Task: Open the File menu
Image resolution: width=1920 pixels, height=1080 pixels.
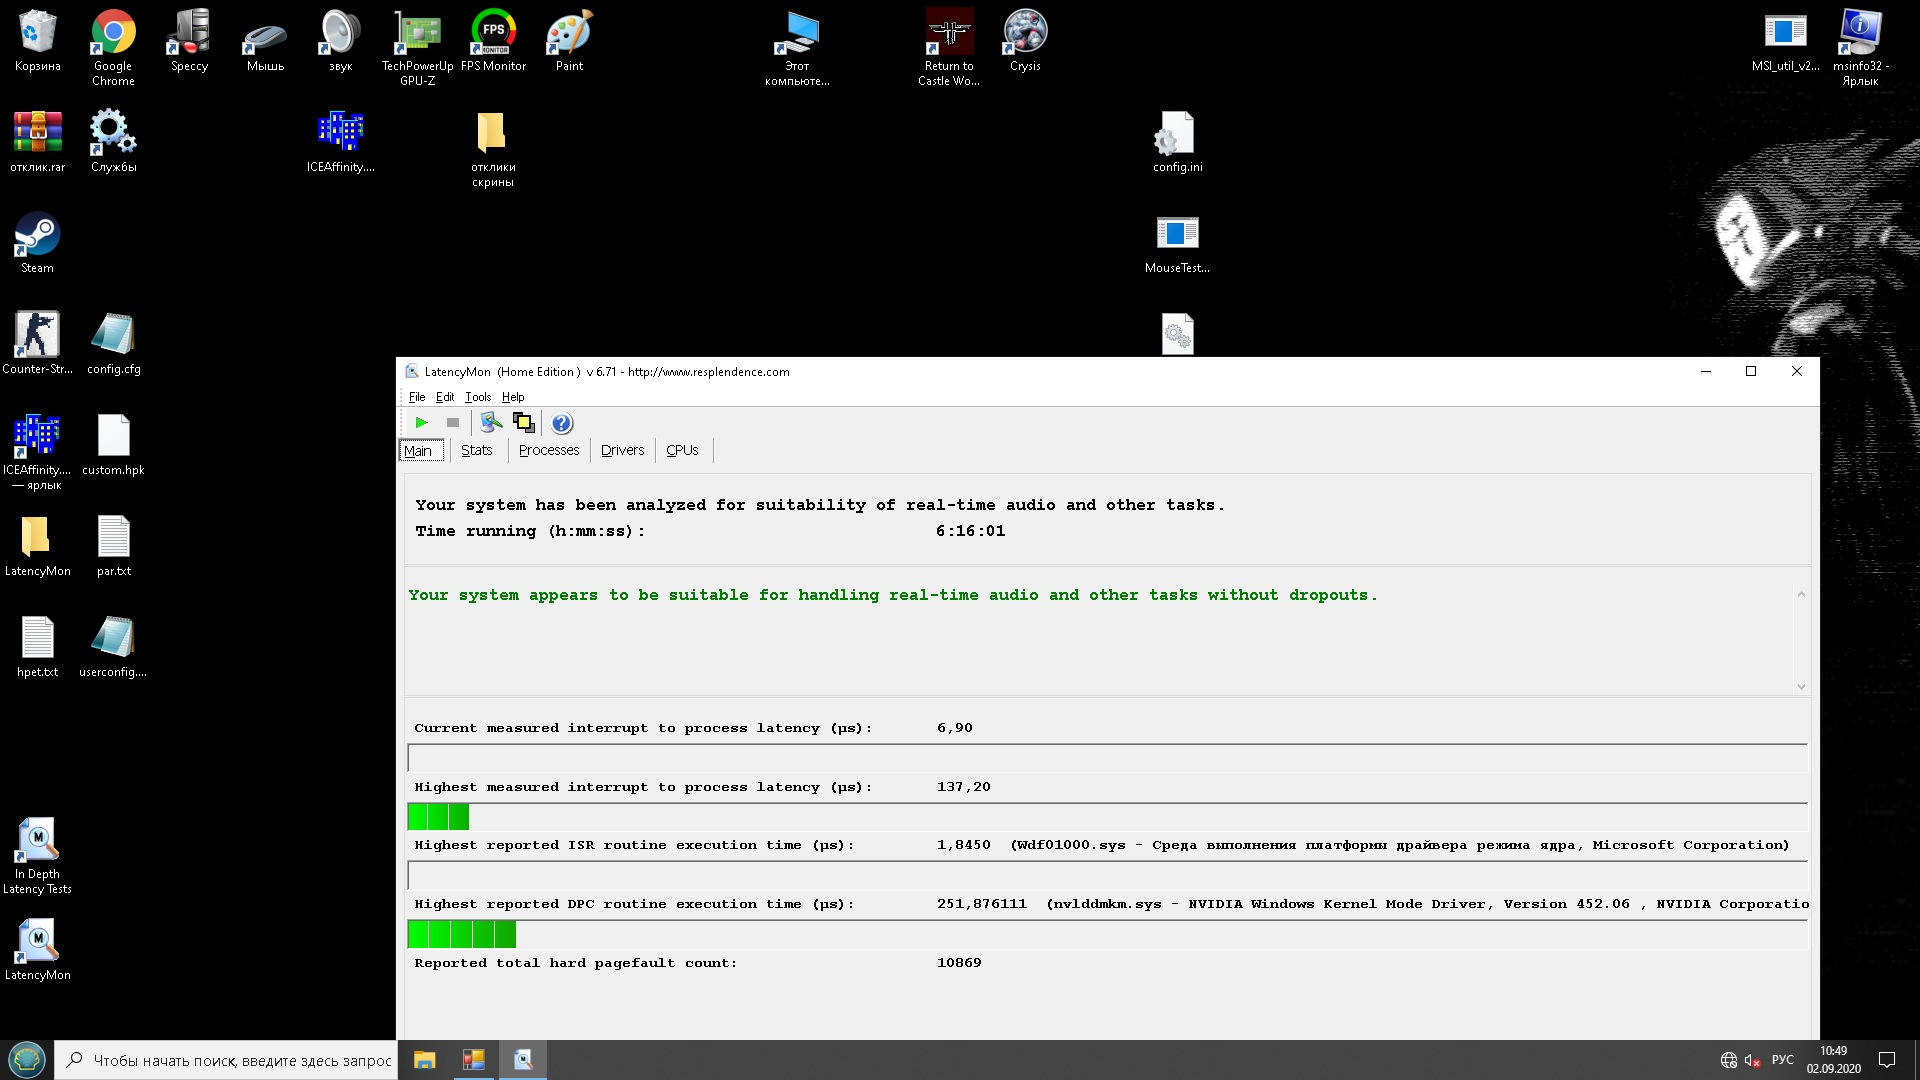Action: click(417, 397)
